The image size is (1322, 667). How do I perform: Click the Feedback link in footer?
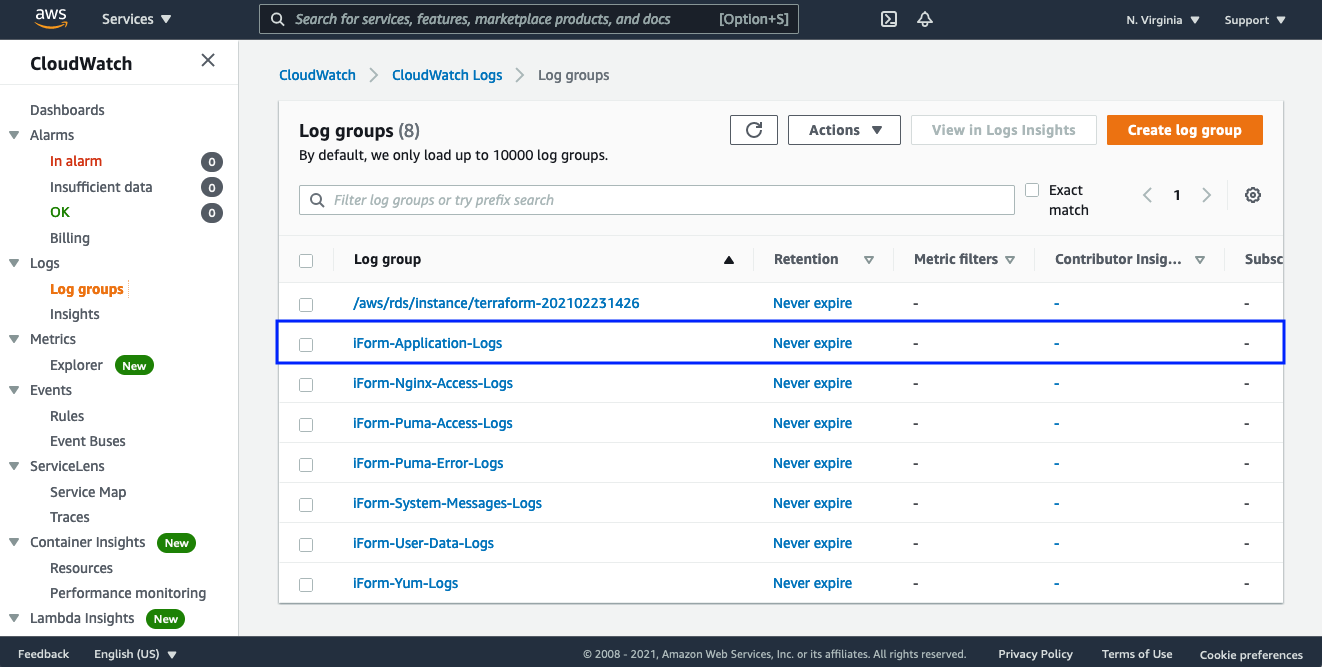pos(44,654)
